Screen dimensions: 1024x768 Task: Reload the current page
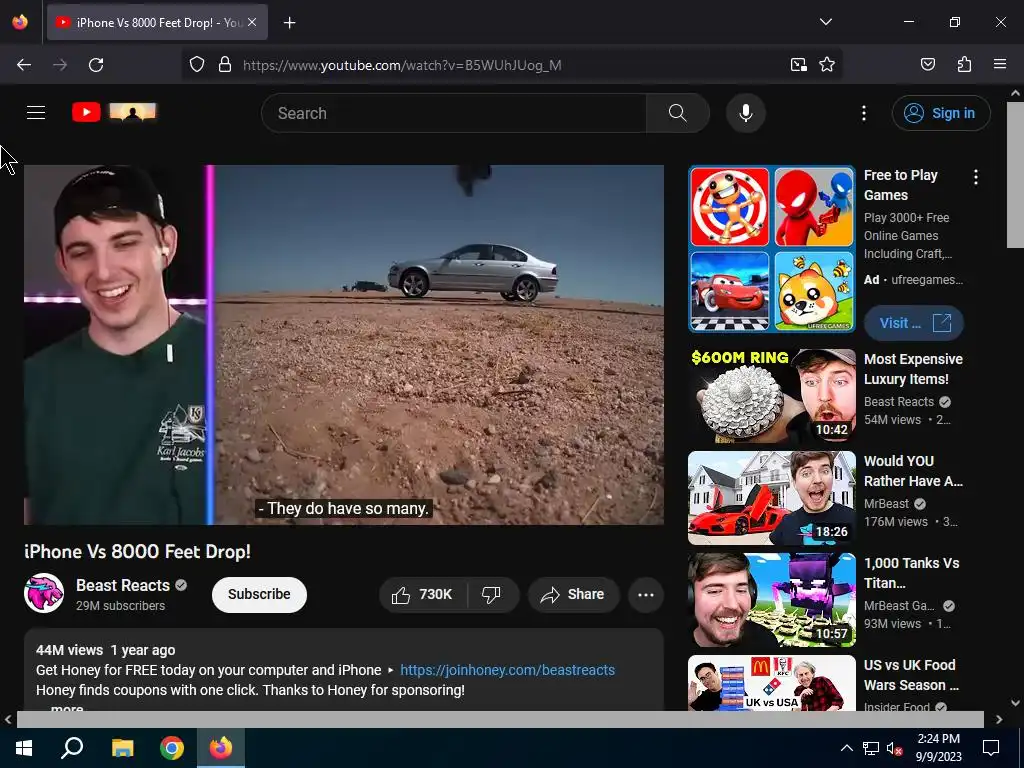[x=96, y=65]
